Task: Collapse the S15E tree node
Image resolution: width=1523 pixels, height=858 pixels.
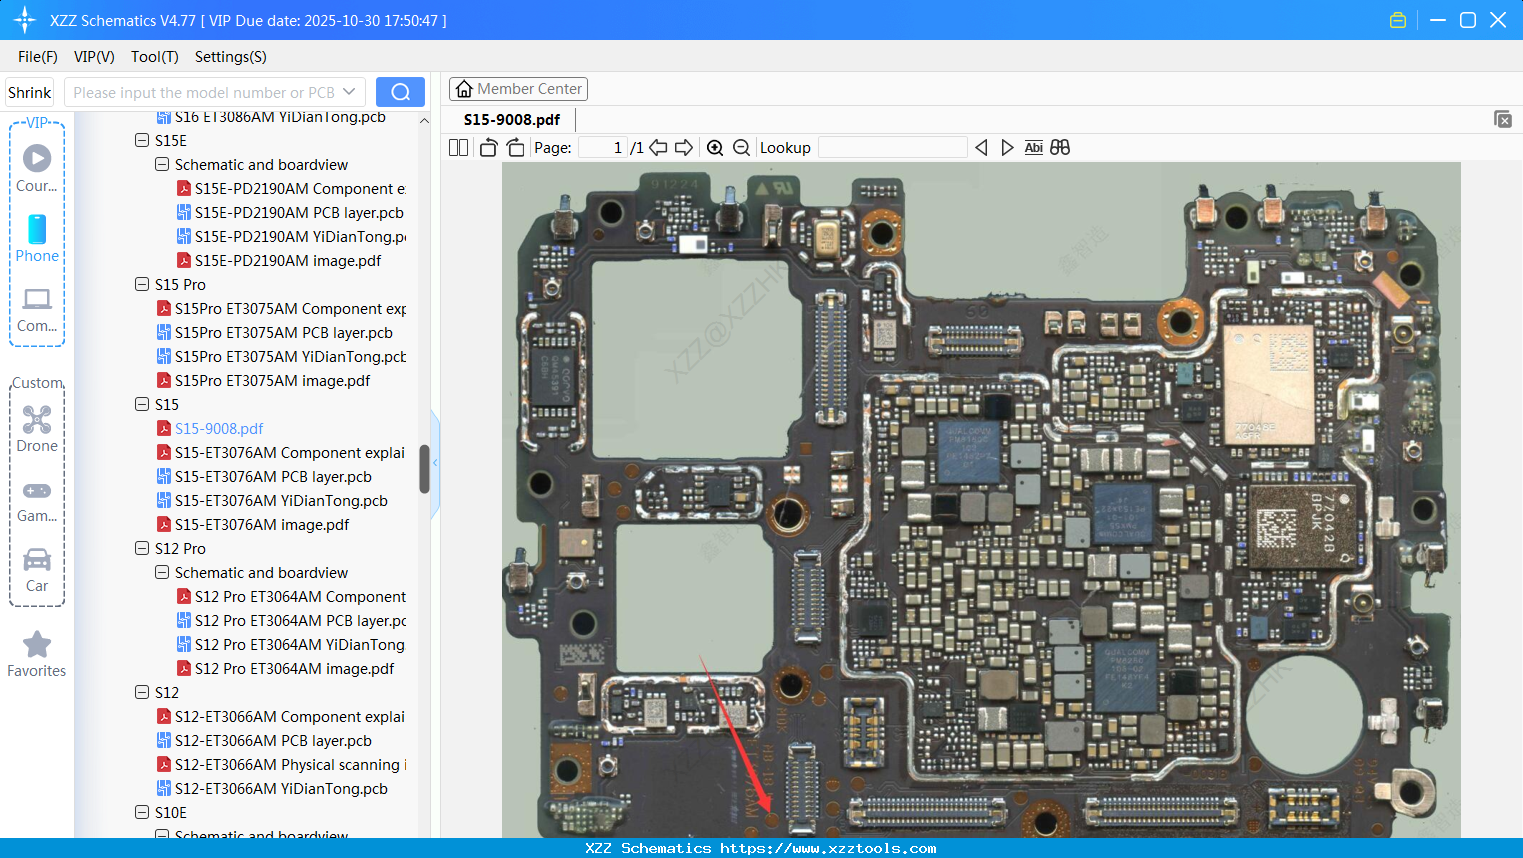Action: click(142, 141)
